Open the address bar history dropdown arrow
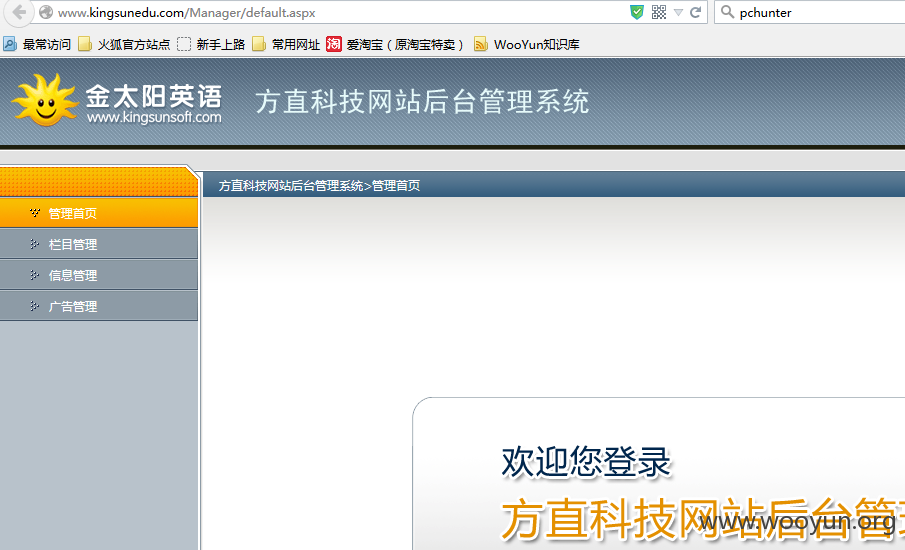905x550 pixels. [x=678, y=13]
